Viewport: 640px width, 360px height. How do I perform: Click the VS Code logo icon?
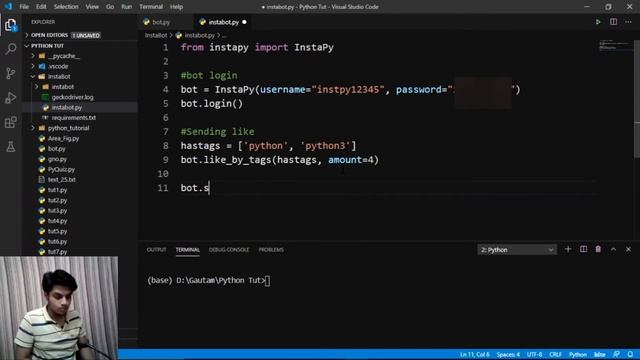click(x=8, y=7)
